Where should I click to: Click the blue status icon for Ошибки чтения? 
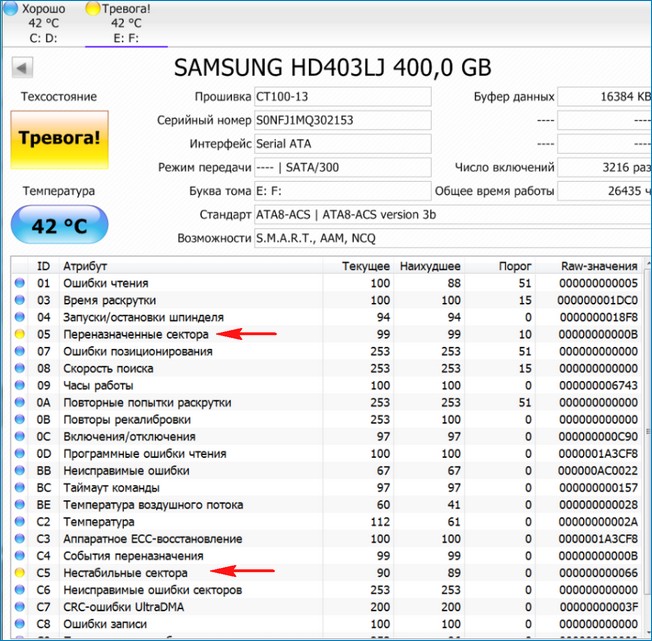[x=19, y=283]
